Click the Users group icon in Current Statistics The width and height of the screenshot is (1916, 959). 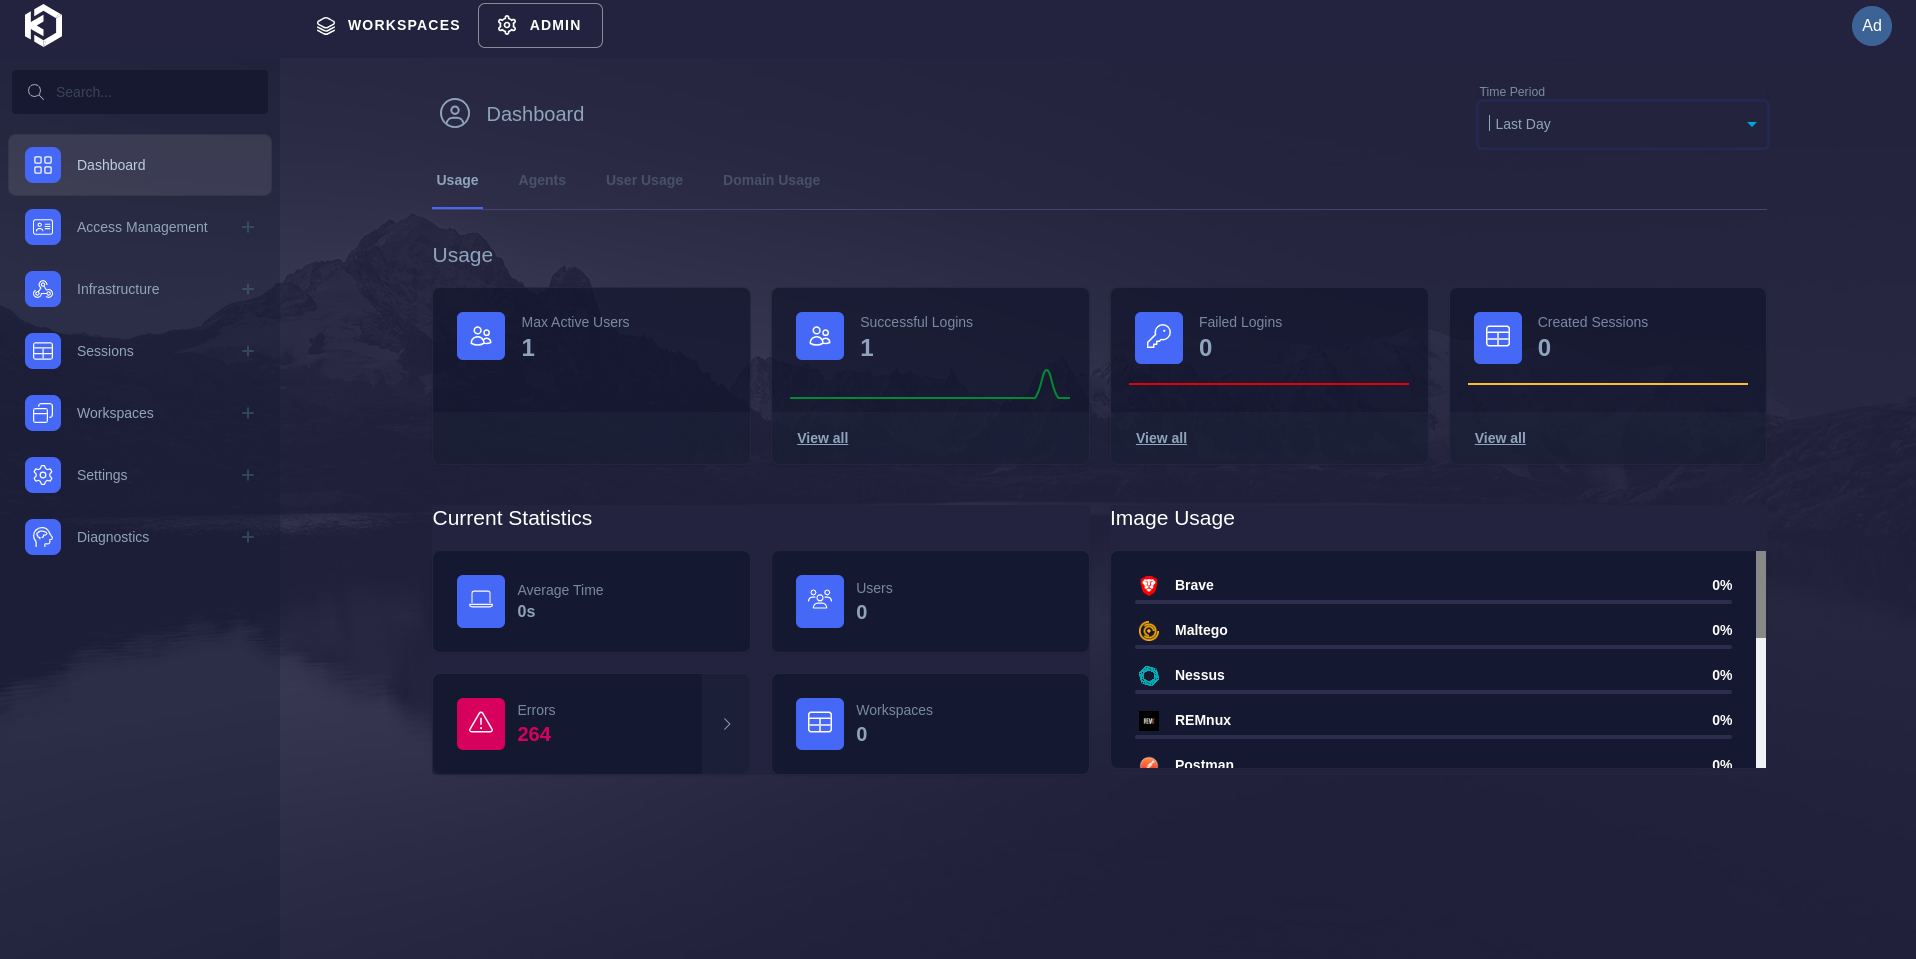pyautogui.click(x=820, y=601)
